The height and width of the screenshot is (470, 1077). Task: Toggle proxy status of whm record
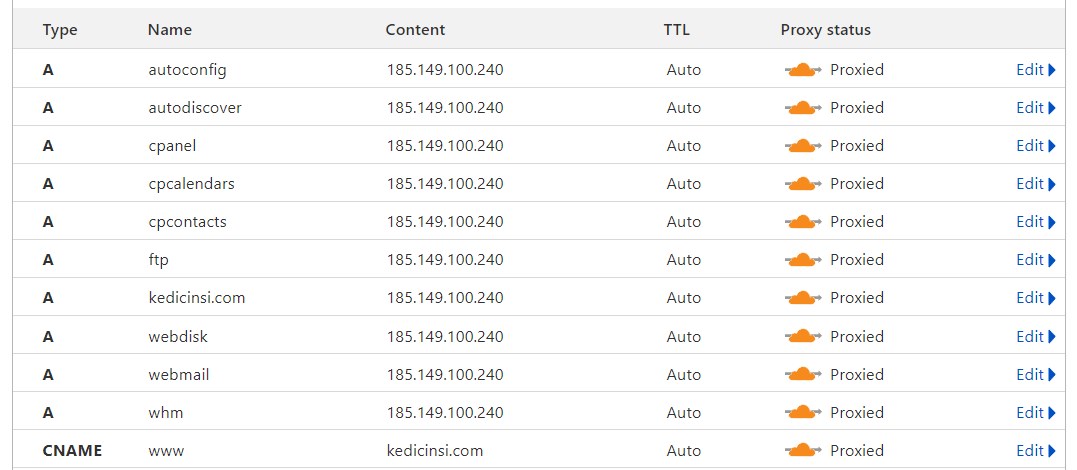tap(803, 413)
